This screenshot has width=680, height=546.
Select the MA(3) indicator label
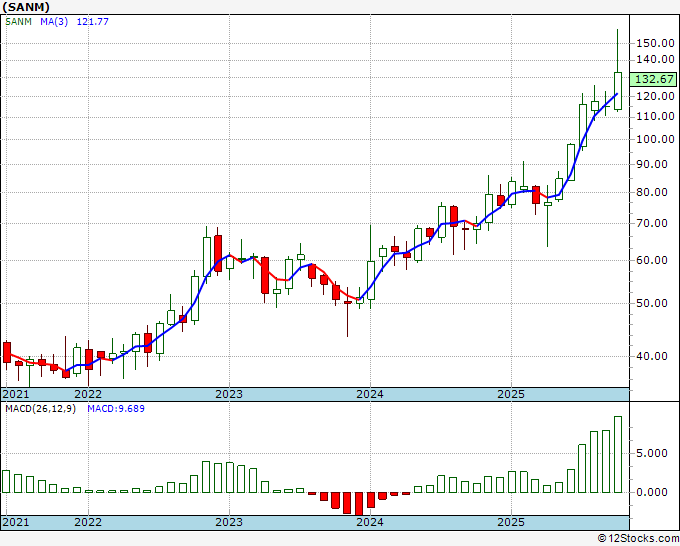pos(54,21)
